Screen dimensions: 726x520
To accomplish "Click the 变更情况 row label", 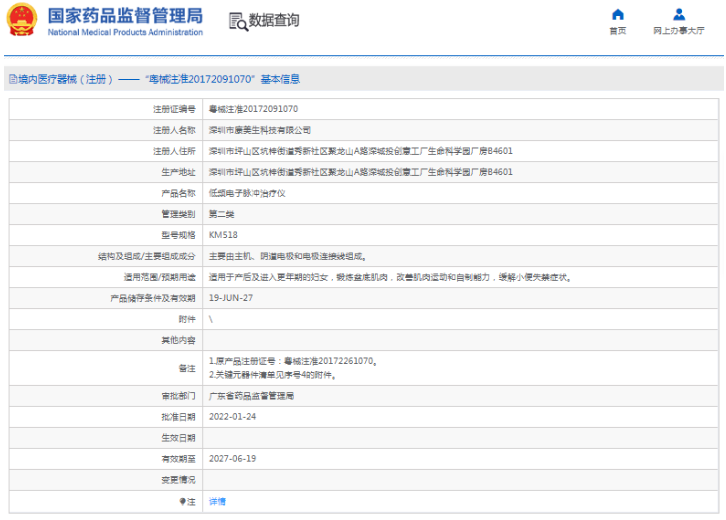I will (179, 480).
